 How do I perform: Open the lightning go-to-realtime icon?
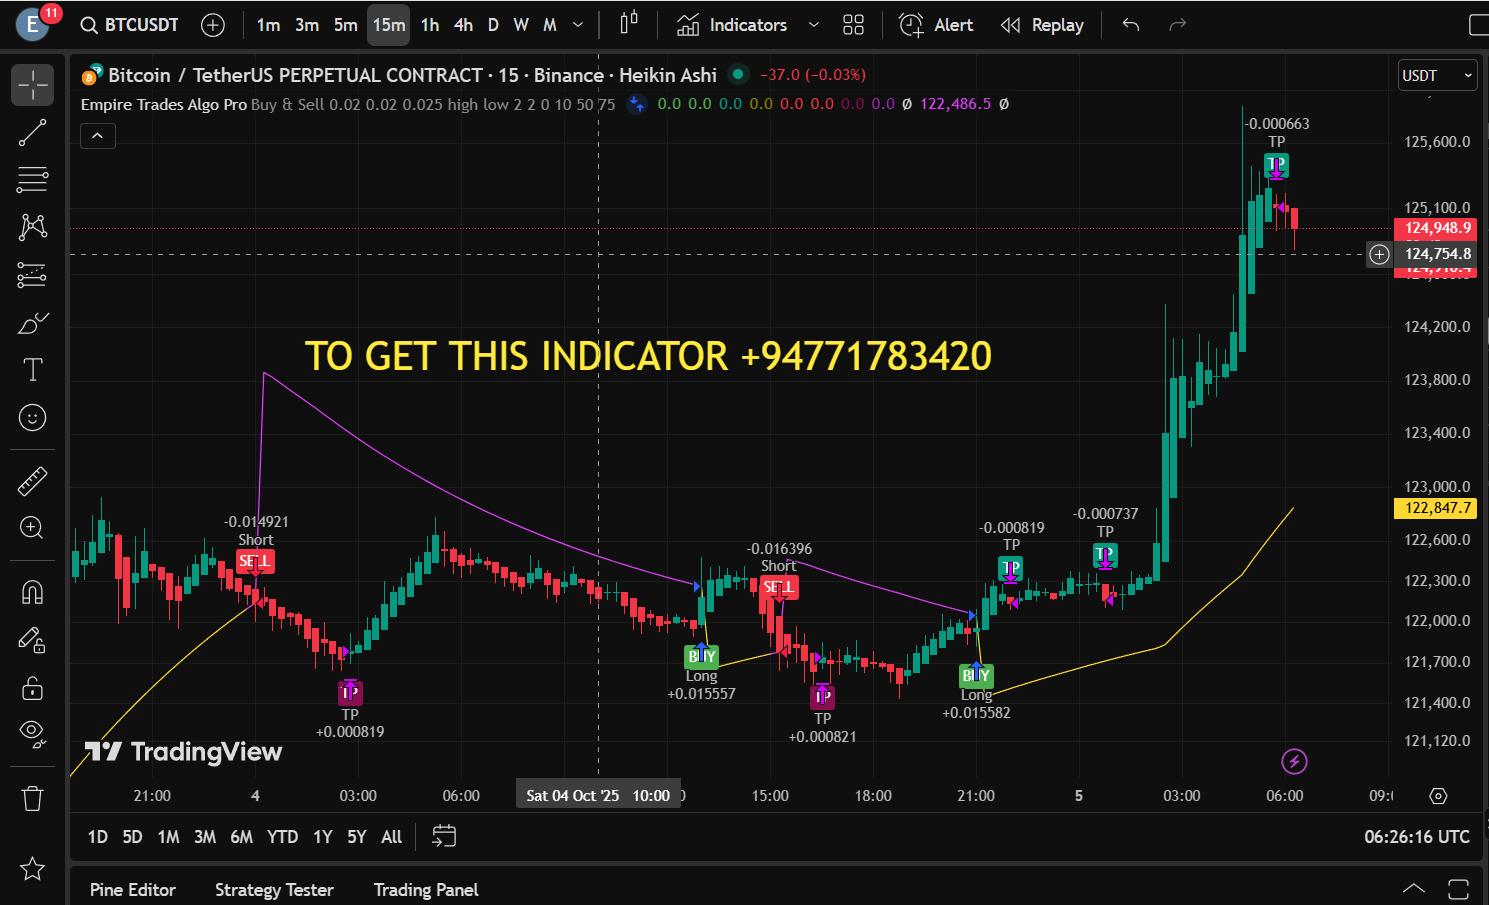[1294, 762]
